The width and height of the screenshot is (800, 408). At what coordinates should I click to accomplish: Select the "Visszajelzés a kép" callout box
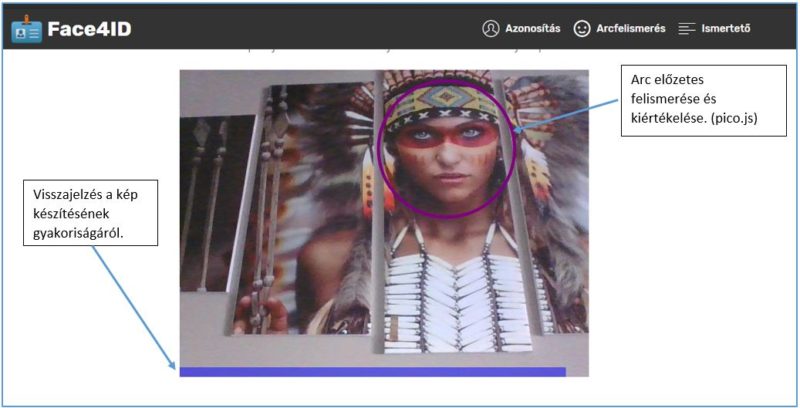pos(90,213)
